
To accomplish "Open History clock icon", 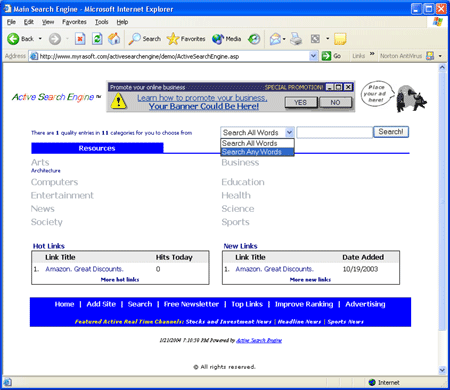I will coord(254,39).
